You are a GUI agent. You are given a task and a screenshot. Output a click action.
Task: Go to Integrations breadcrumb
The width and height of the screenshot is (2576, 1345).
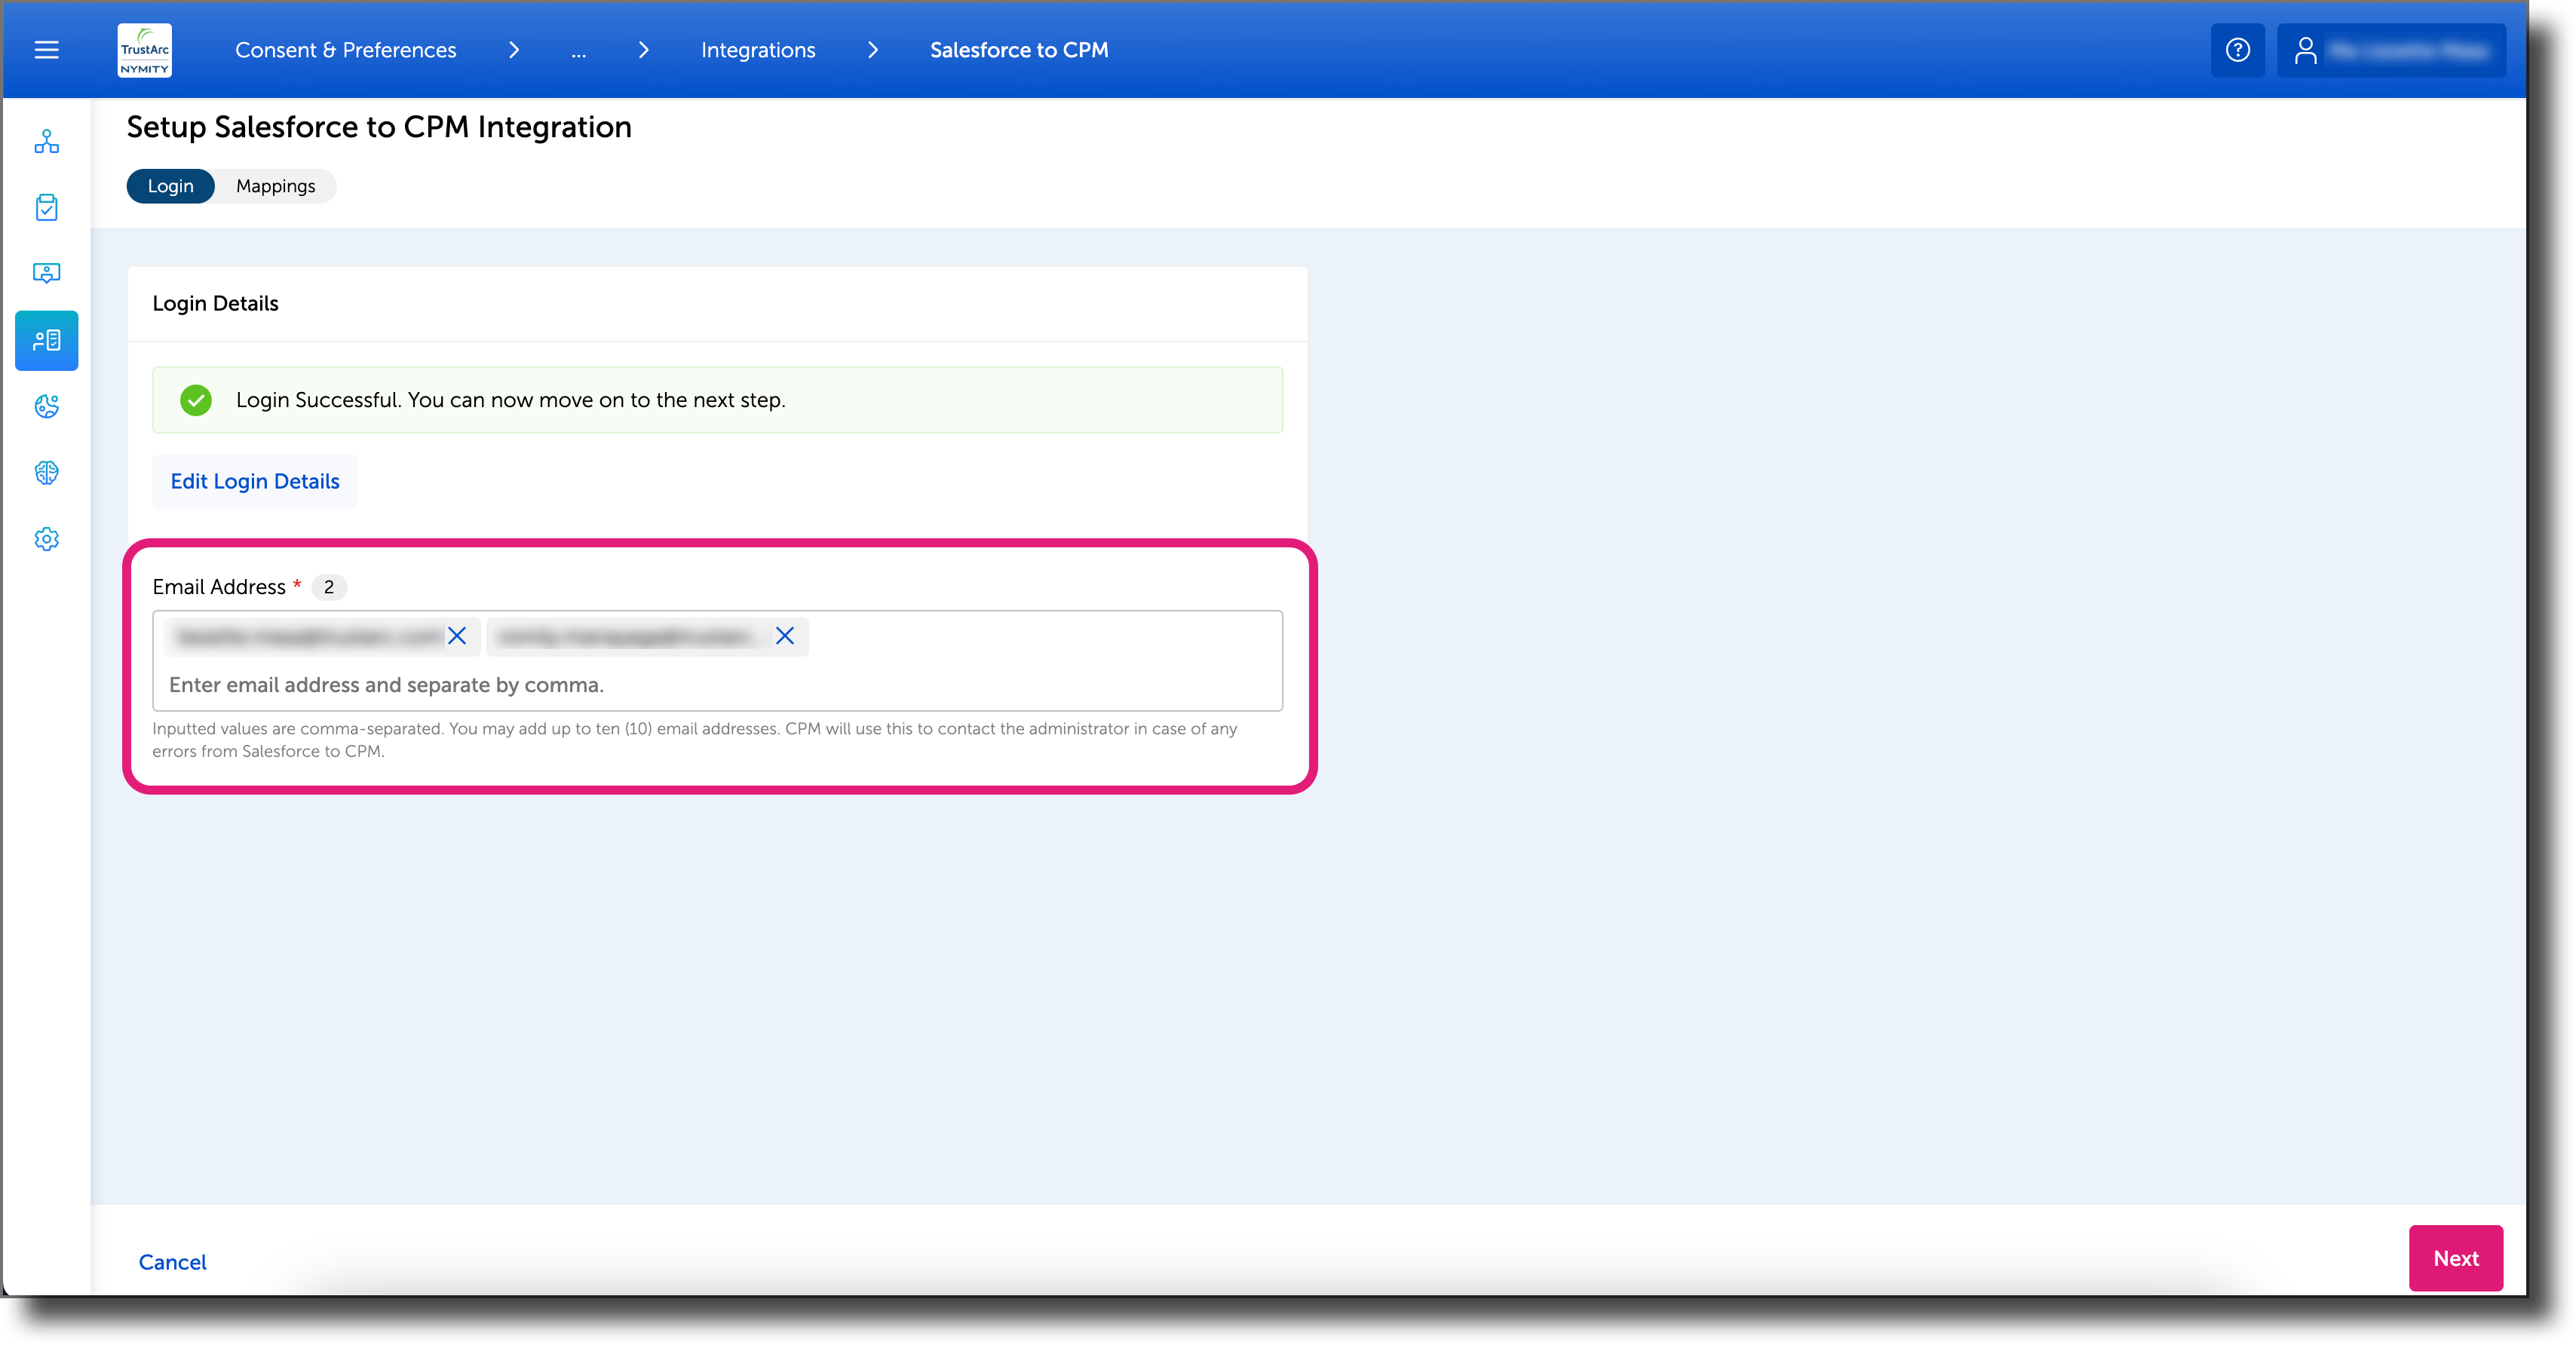[758, 50]
